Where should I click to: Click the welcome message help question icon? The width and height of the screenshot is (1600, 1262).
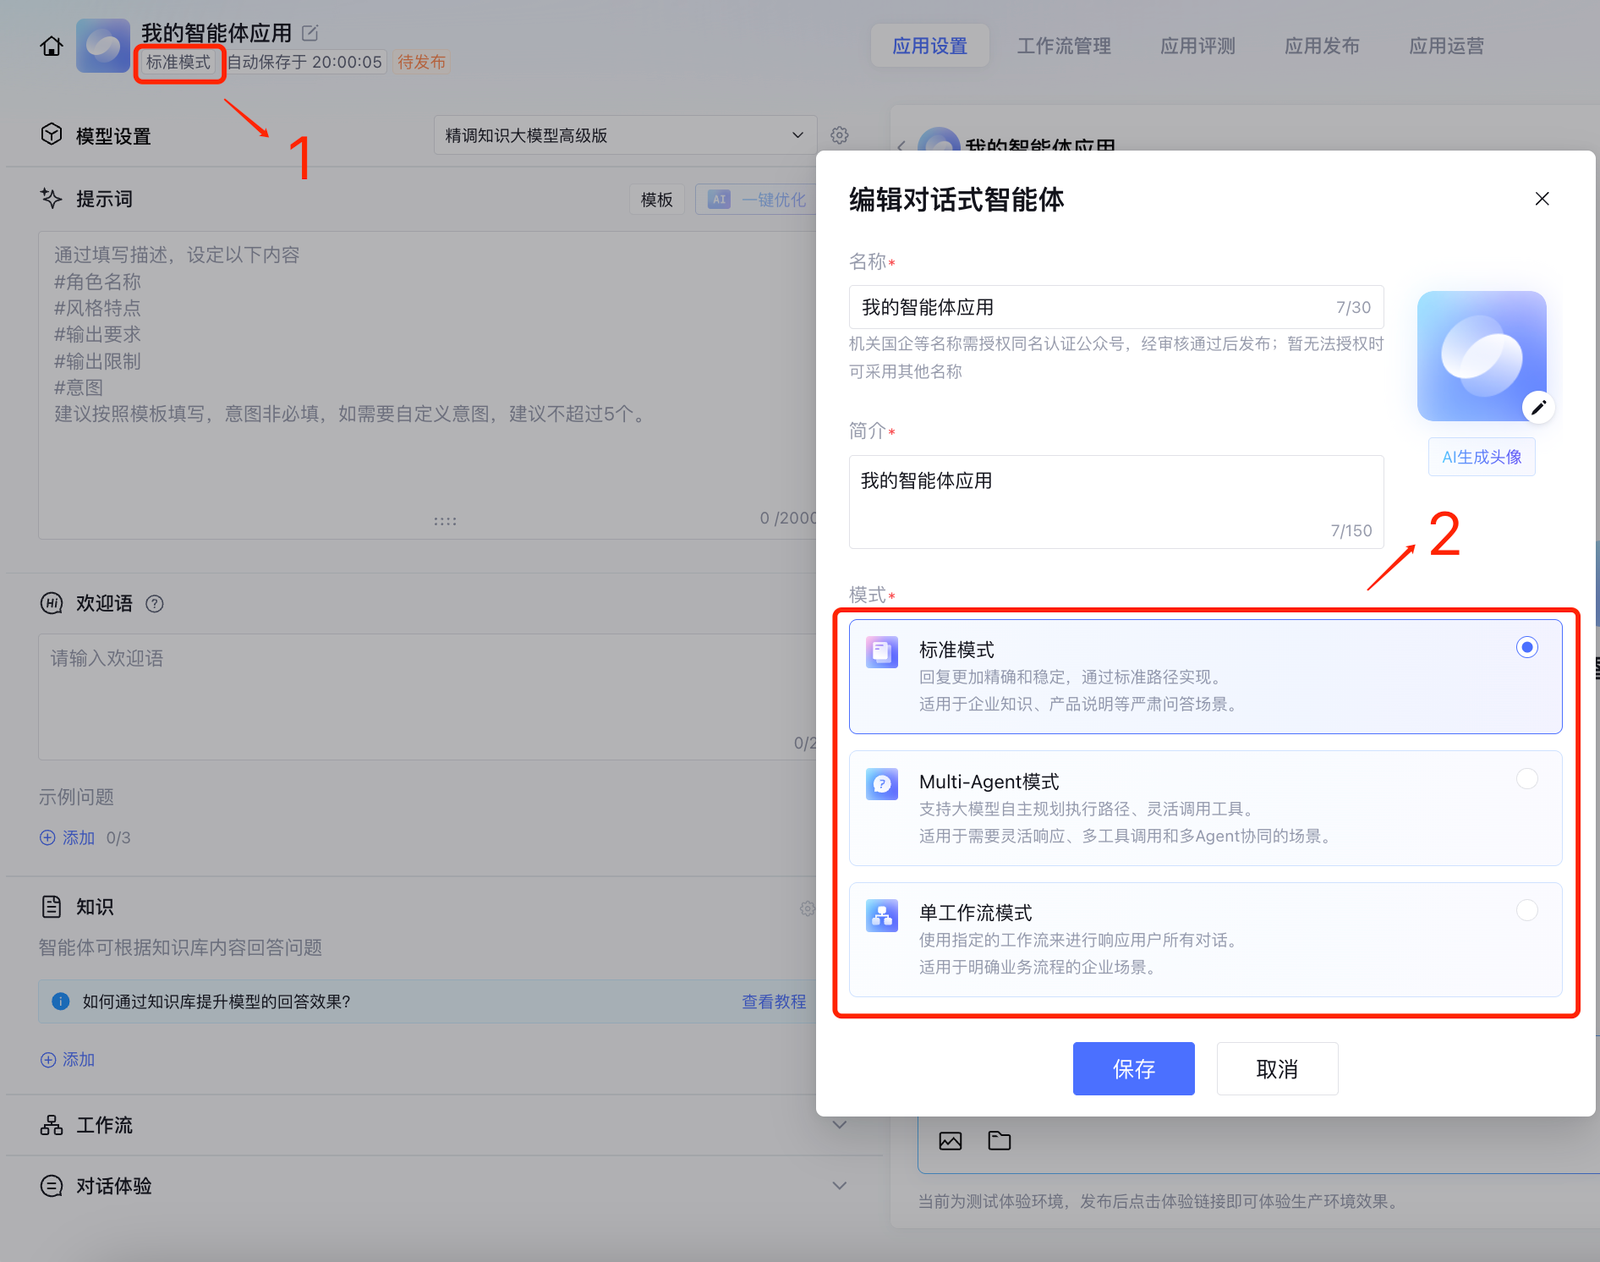154,603
